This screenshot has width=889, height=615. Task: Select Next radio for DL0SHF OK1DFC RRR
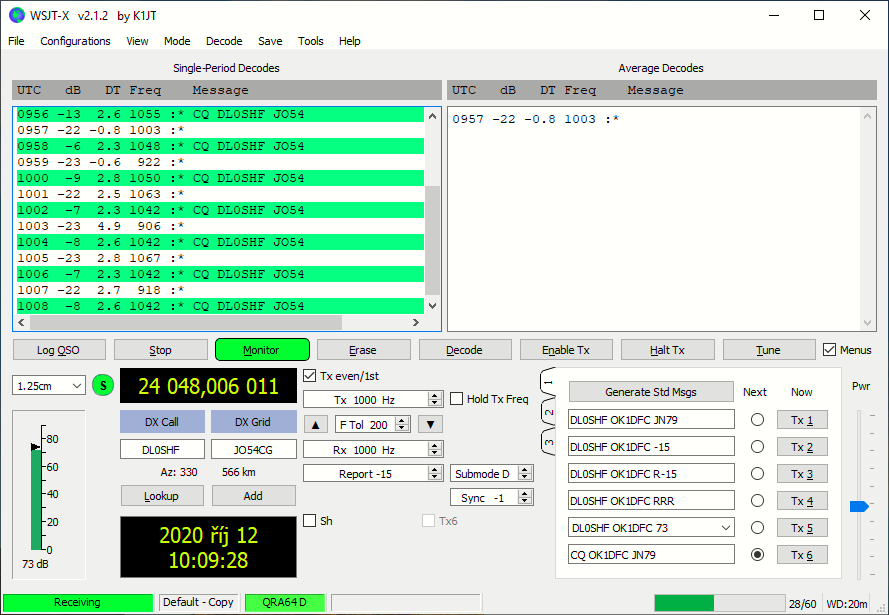[757, 501]
